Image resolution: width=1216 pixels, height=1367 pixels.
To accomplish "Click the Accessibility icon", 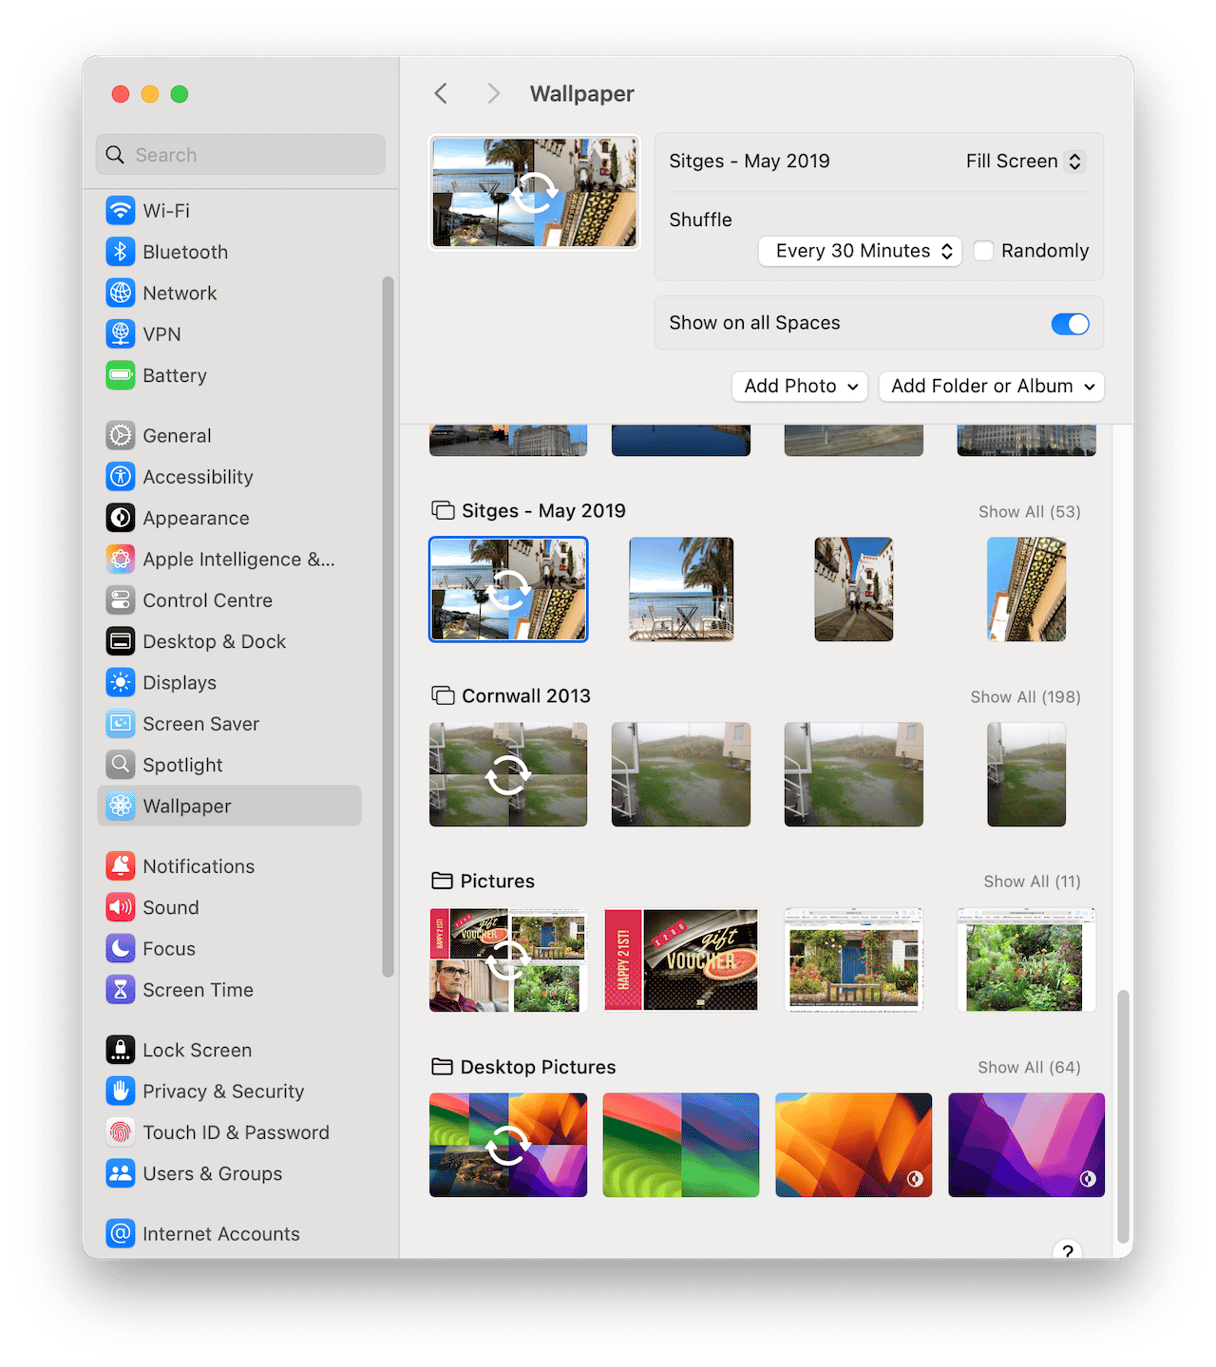I will 120,477.
